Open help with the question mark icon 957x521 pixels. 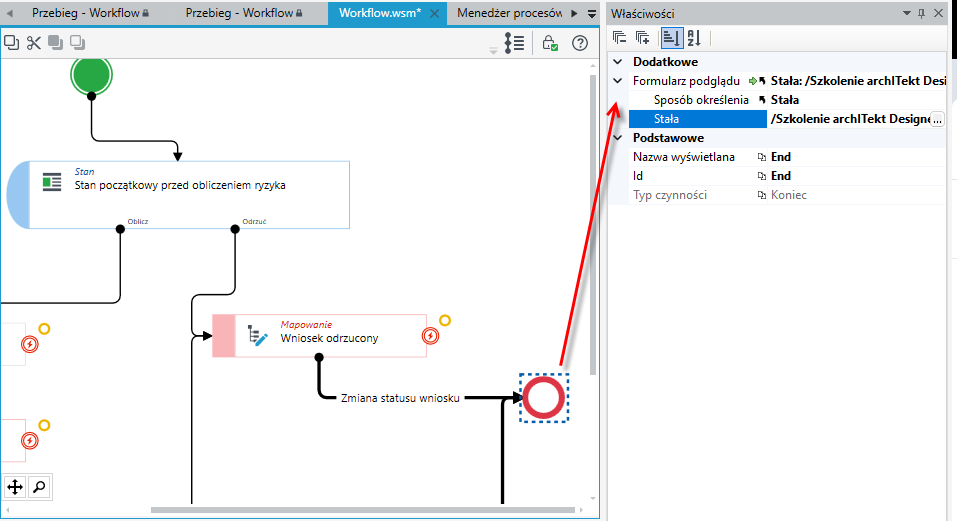580,43
